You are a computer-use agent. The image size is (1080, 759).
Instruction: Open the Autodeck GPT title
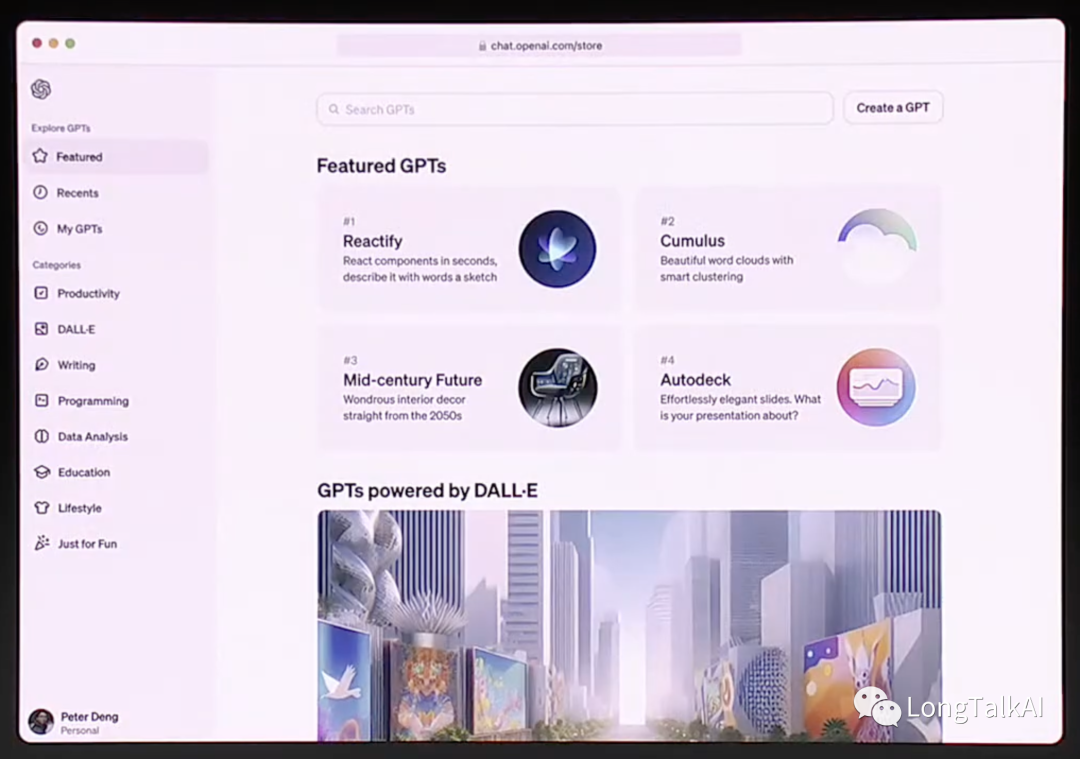tap(696, 380)
